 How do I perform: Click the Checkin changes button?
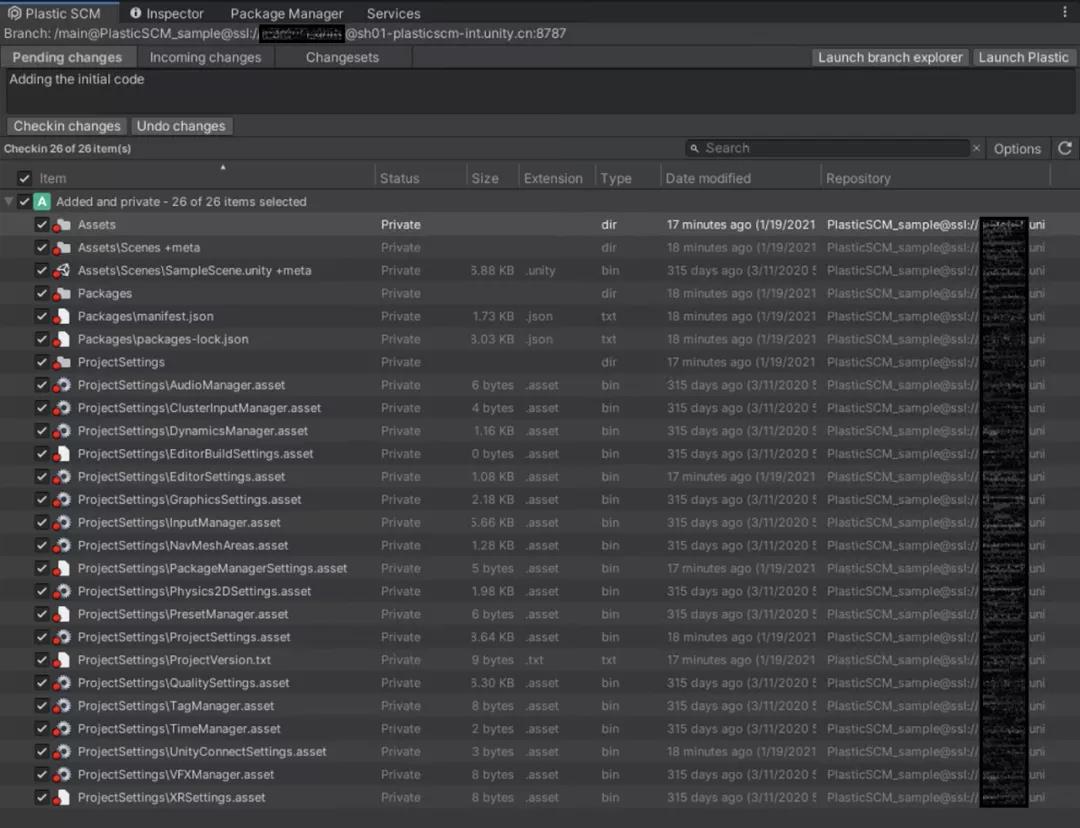pyautogui.click(x=67, y=126)
